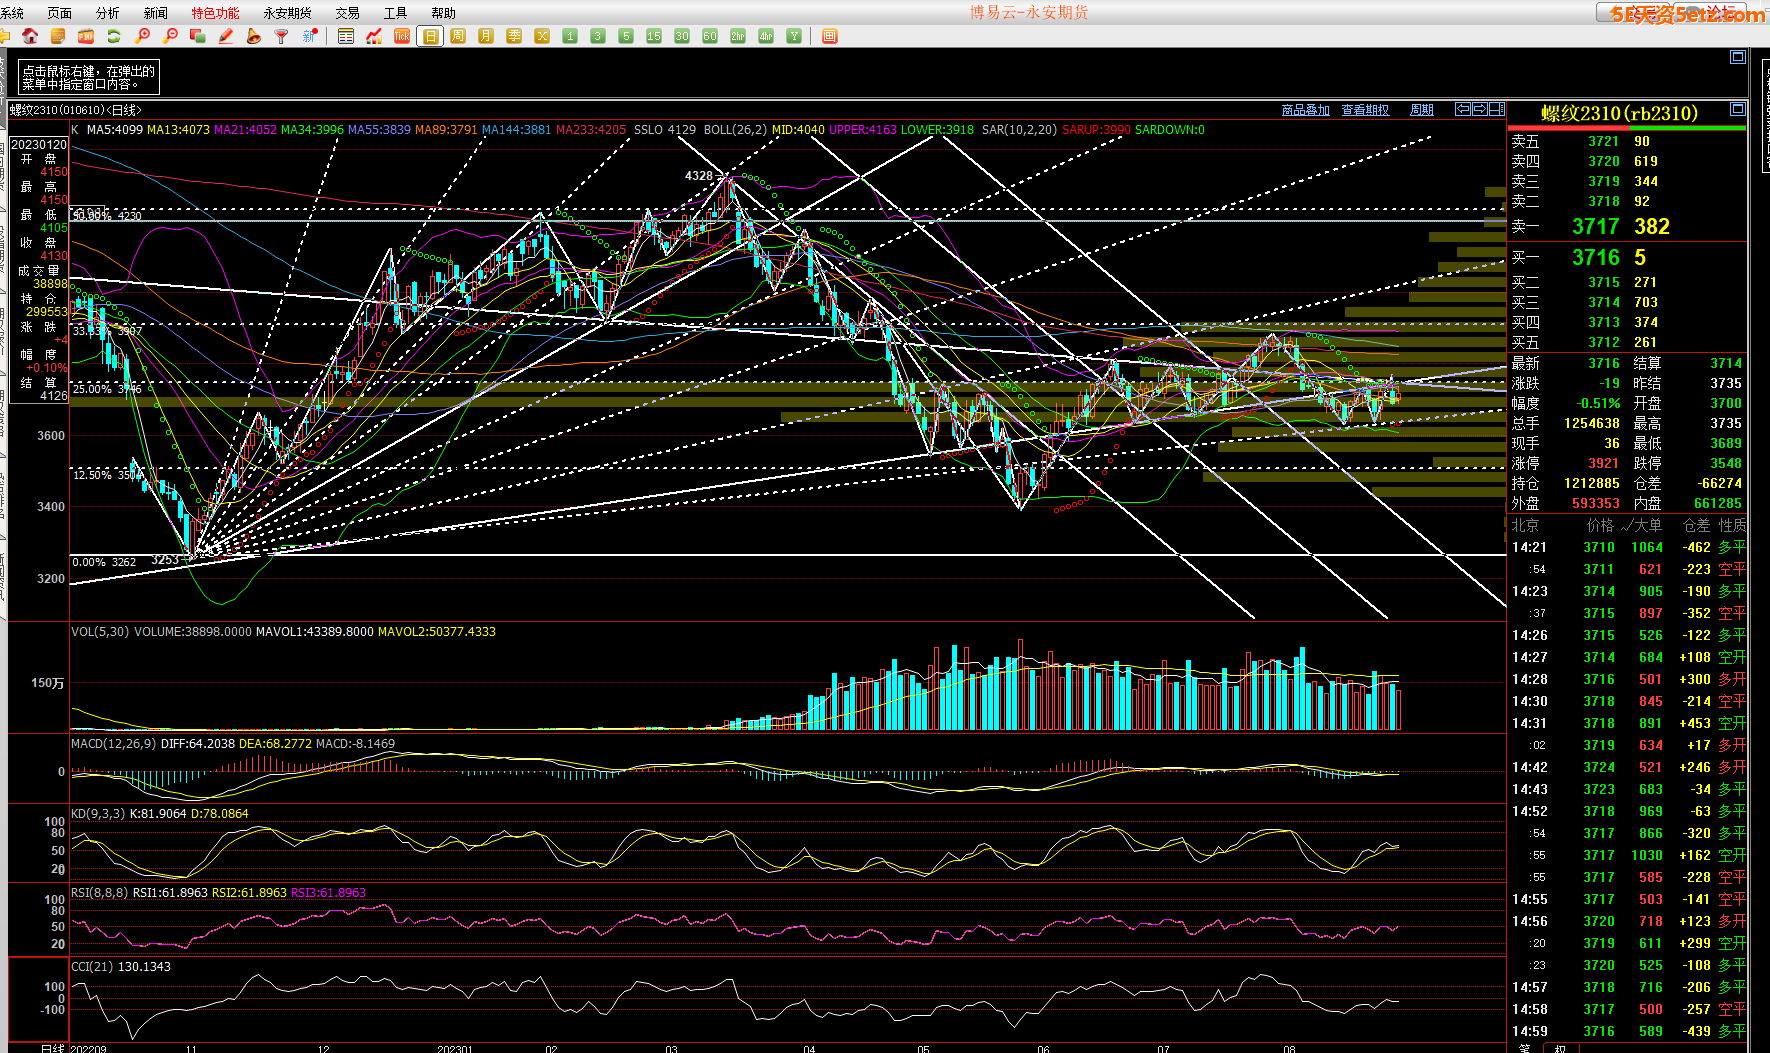Open the filter funnel icon
Screen dimensions: 1770x1053
click(x=282, y=36)
